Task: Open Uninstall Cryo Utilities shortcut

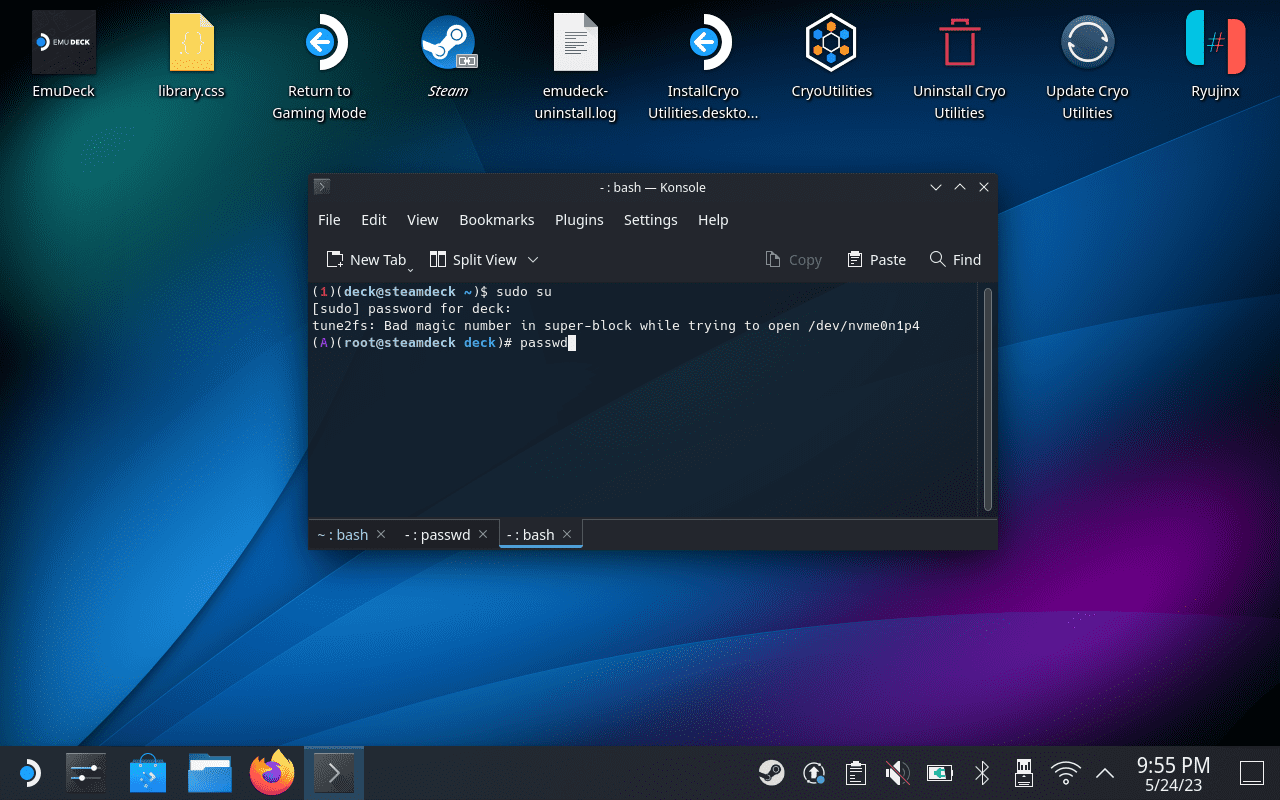Action: (x=959, y=66)
